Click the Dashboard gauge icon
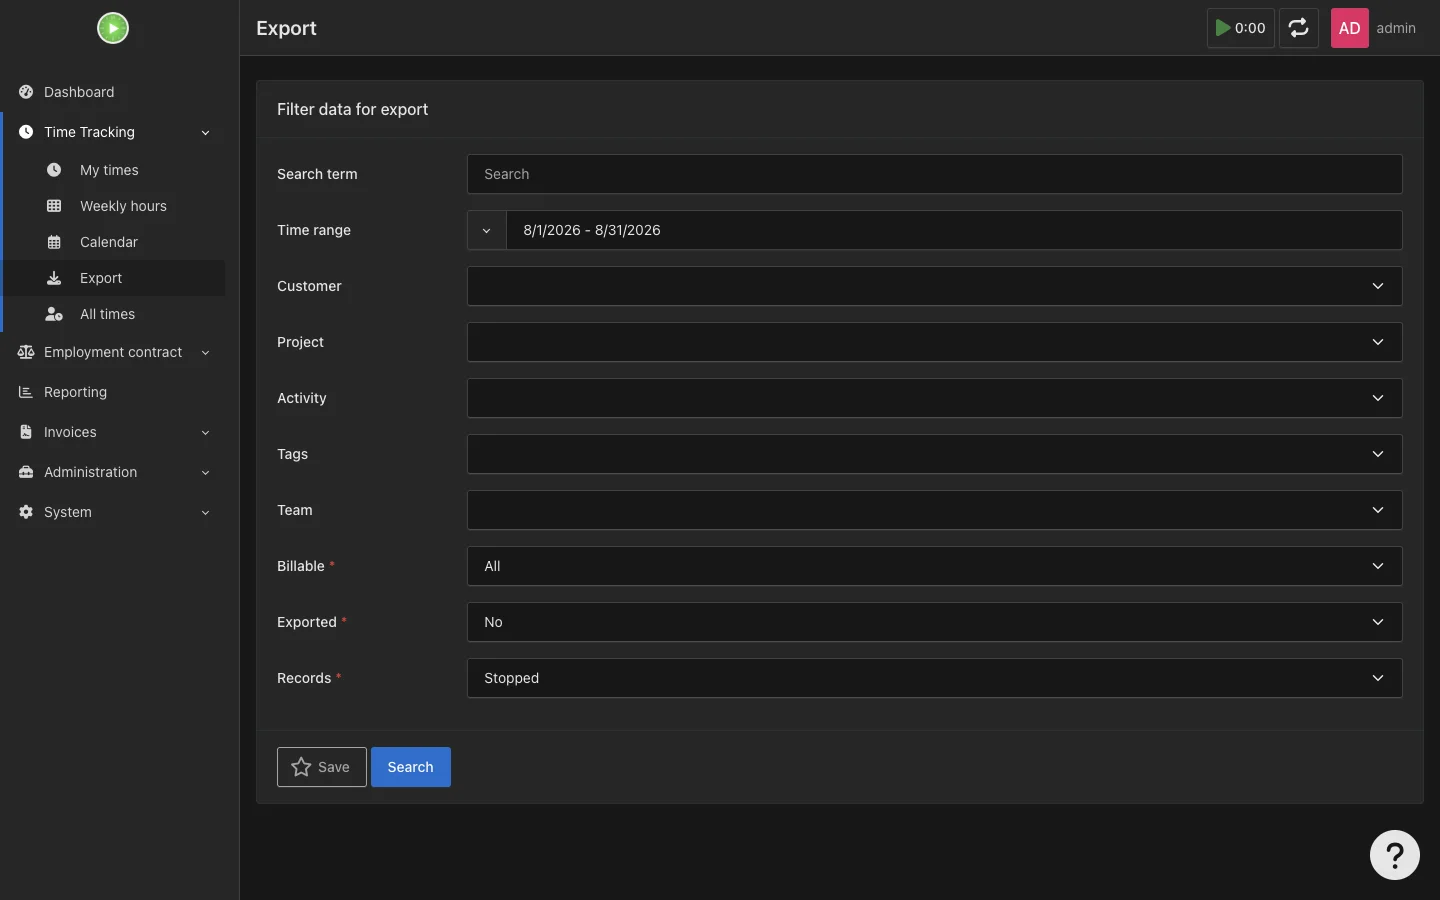This screenshot has height=900, width=1440. (26, 92)
